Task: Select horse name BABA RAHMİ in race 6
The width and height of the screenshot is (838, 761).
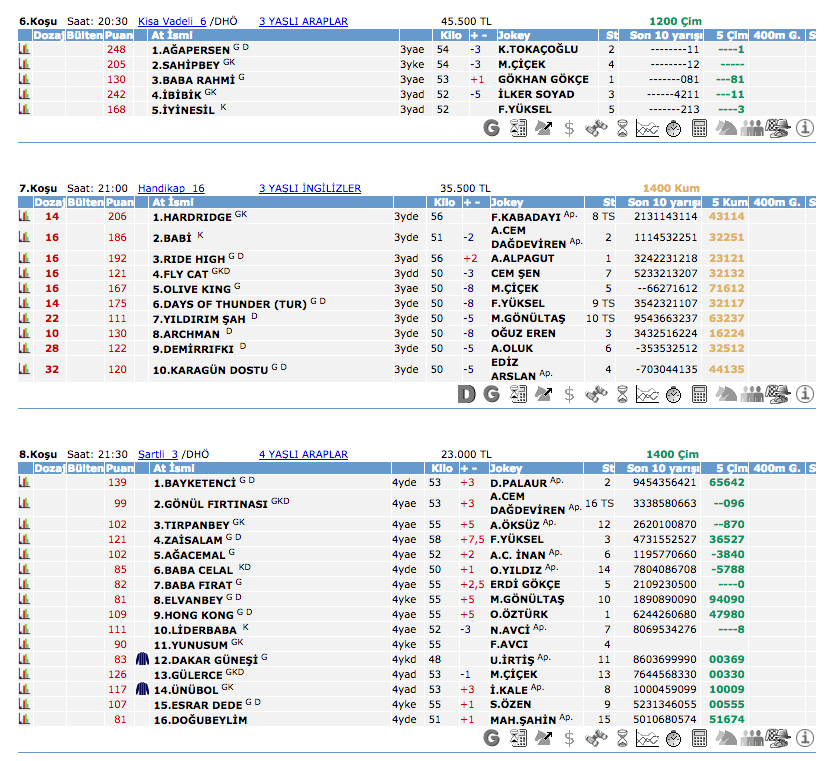Action: (x=194, y=79)
